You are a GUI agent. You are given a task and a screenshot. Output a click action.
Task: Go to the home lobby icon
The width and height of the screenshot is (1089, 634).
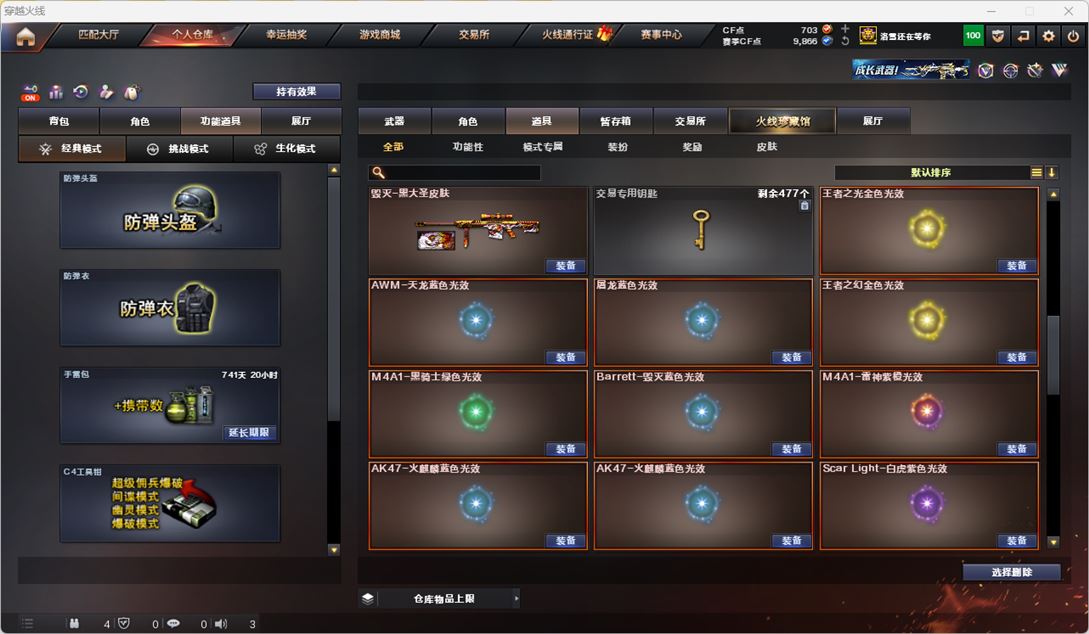click(x=25, y=37)
